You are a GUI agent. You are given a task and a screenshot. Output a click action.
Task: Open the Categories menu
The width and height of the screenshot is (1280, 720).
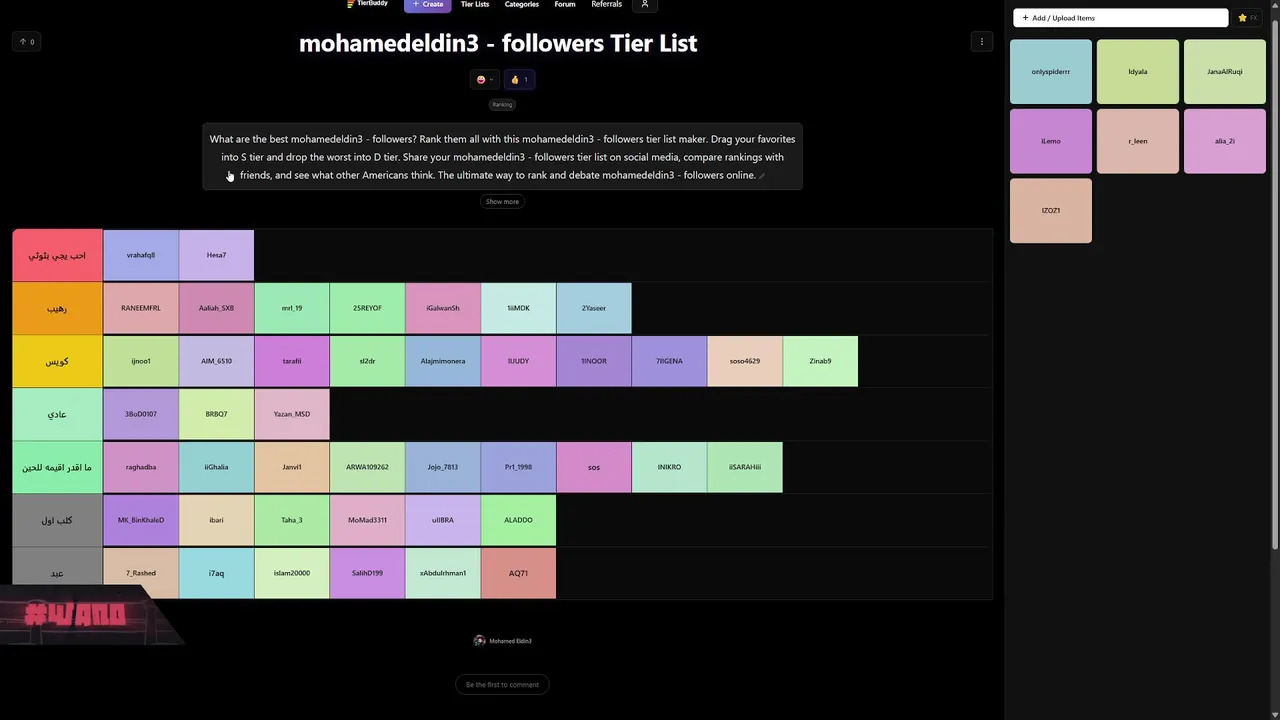[522, 5]
